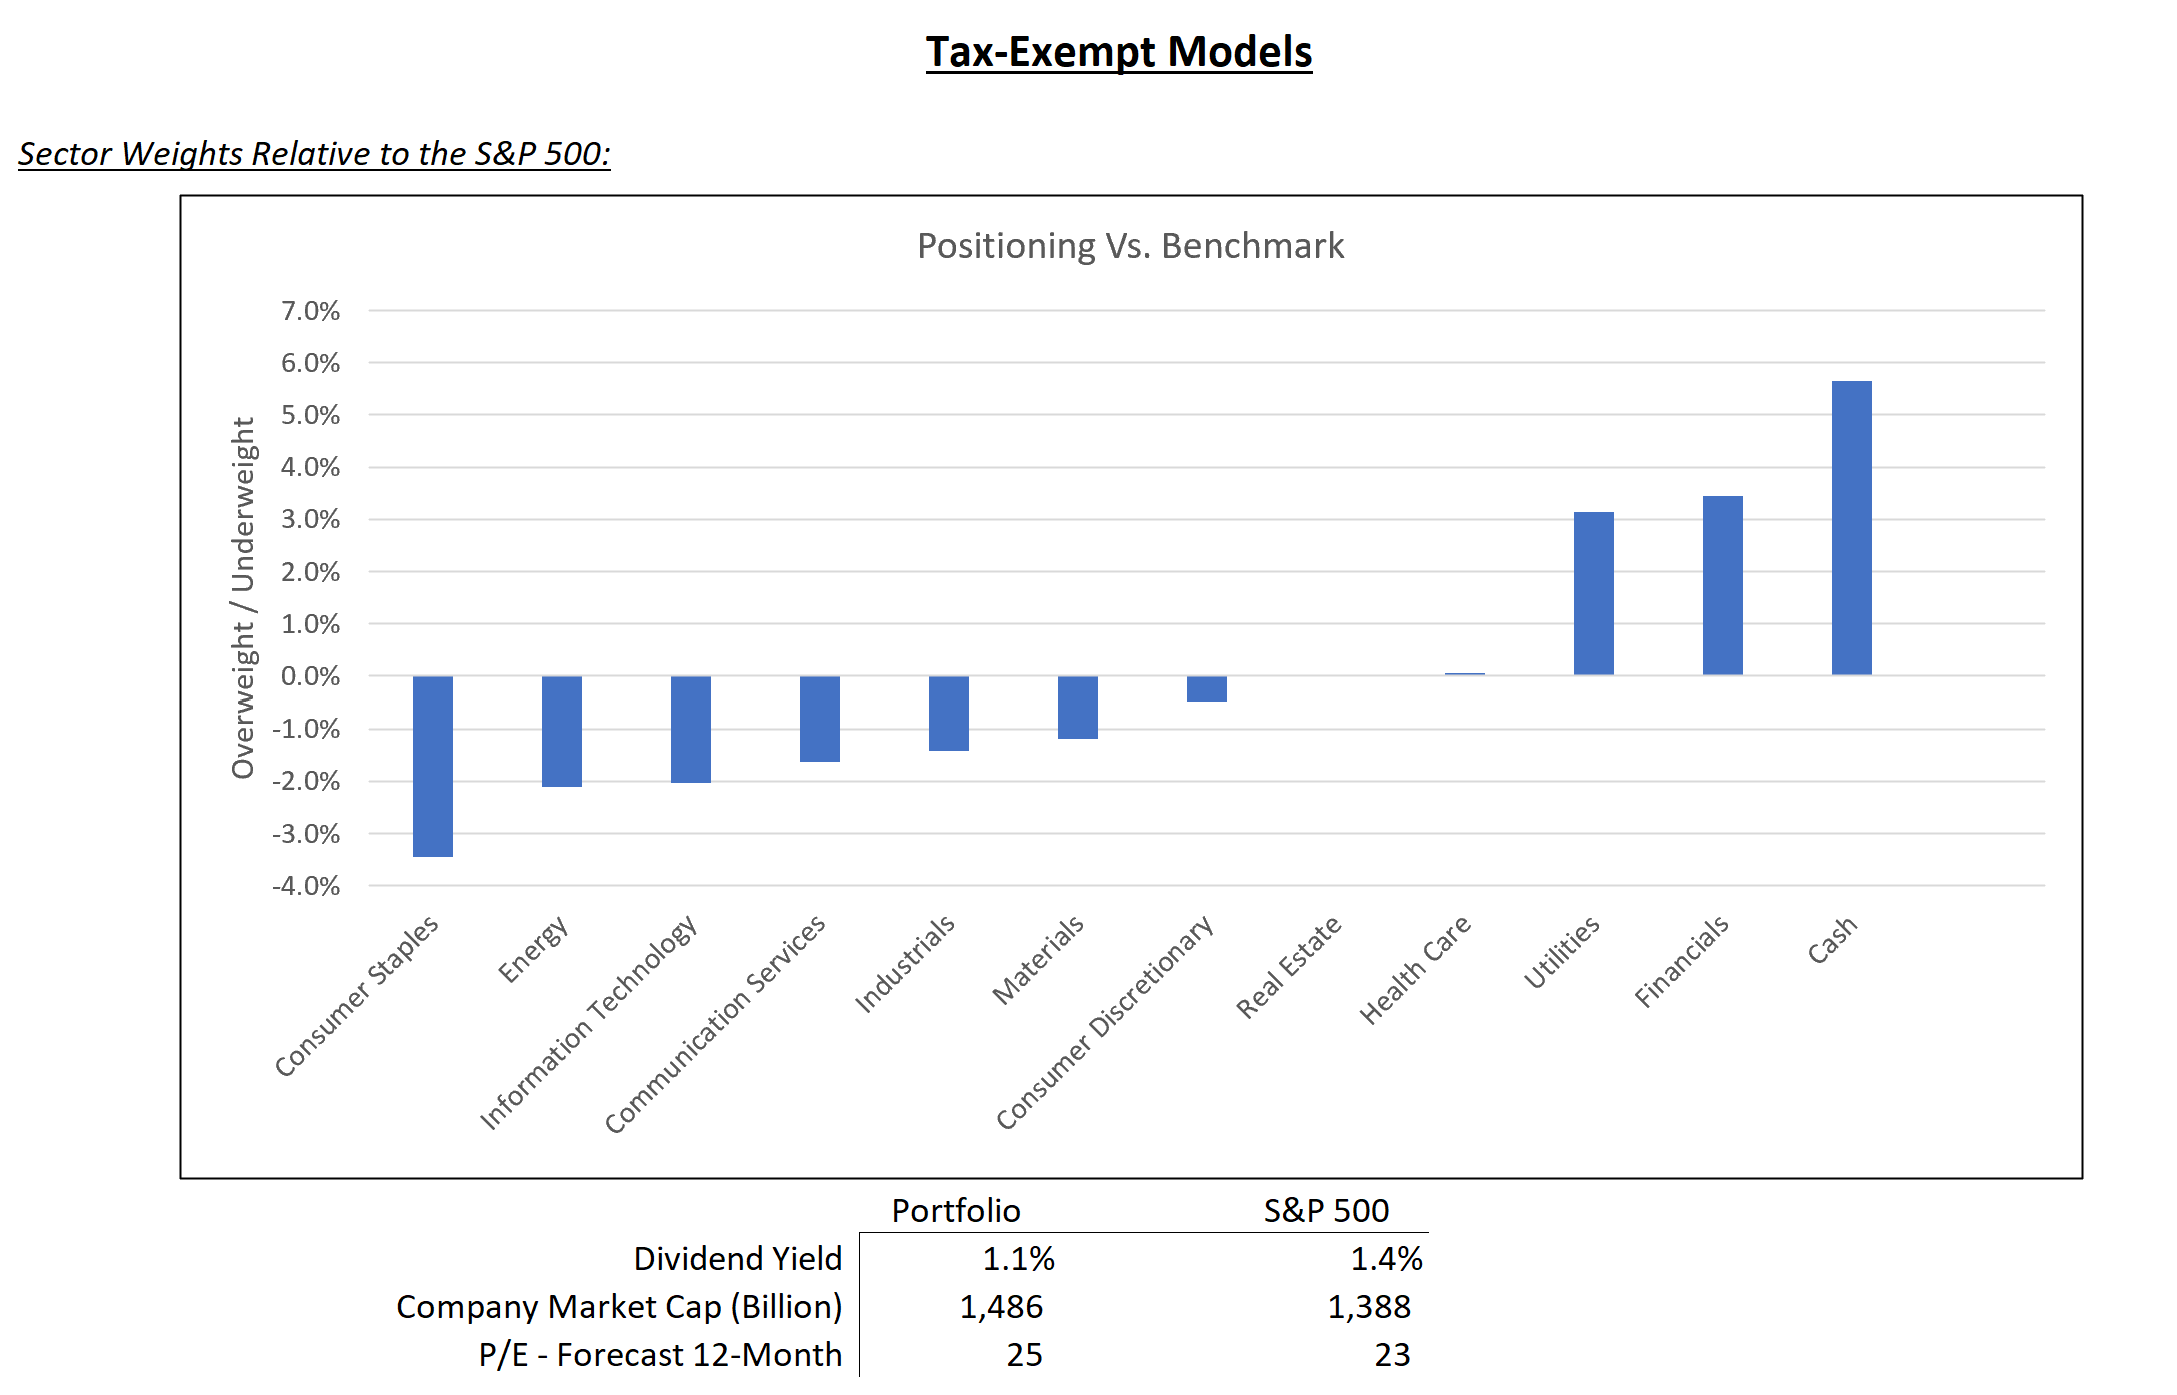Screen dimensions: 2177x1395
Task: Click the Financials bar
Action: point(1722,585)
